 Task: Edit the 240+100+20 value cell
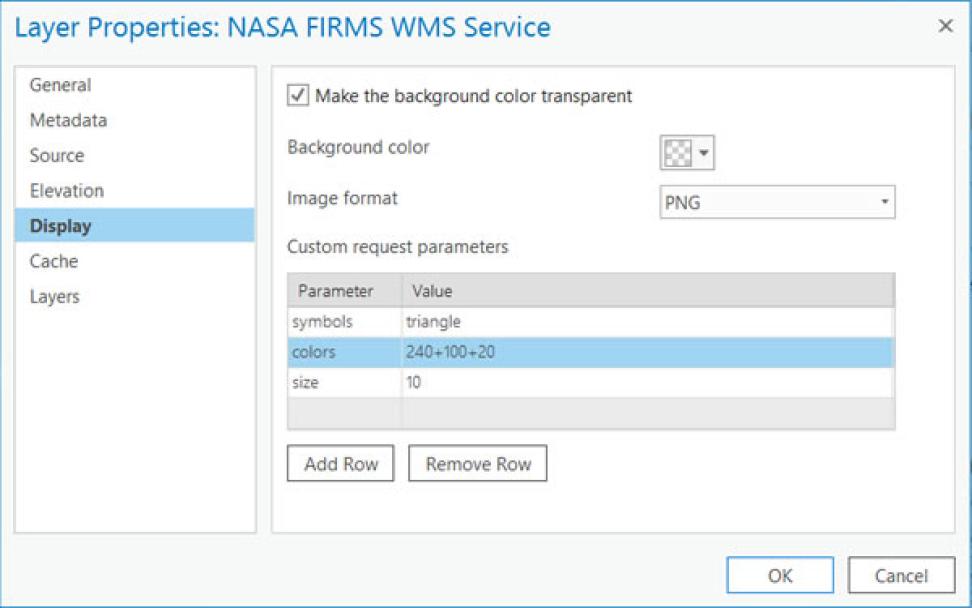[x=648, y=352]
